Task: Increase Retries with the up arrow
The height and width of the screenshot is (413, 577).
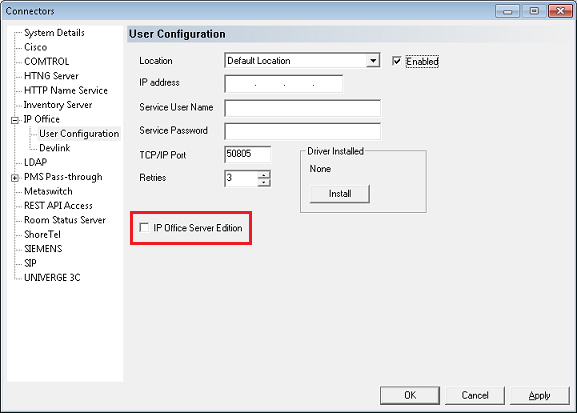Action: point(264,174)
